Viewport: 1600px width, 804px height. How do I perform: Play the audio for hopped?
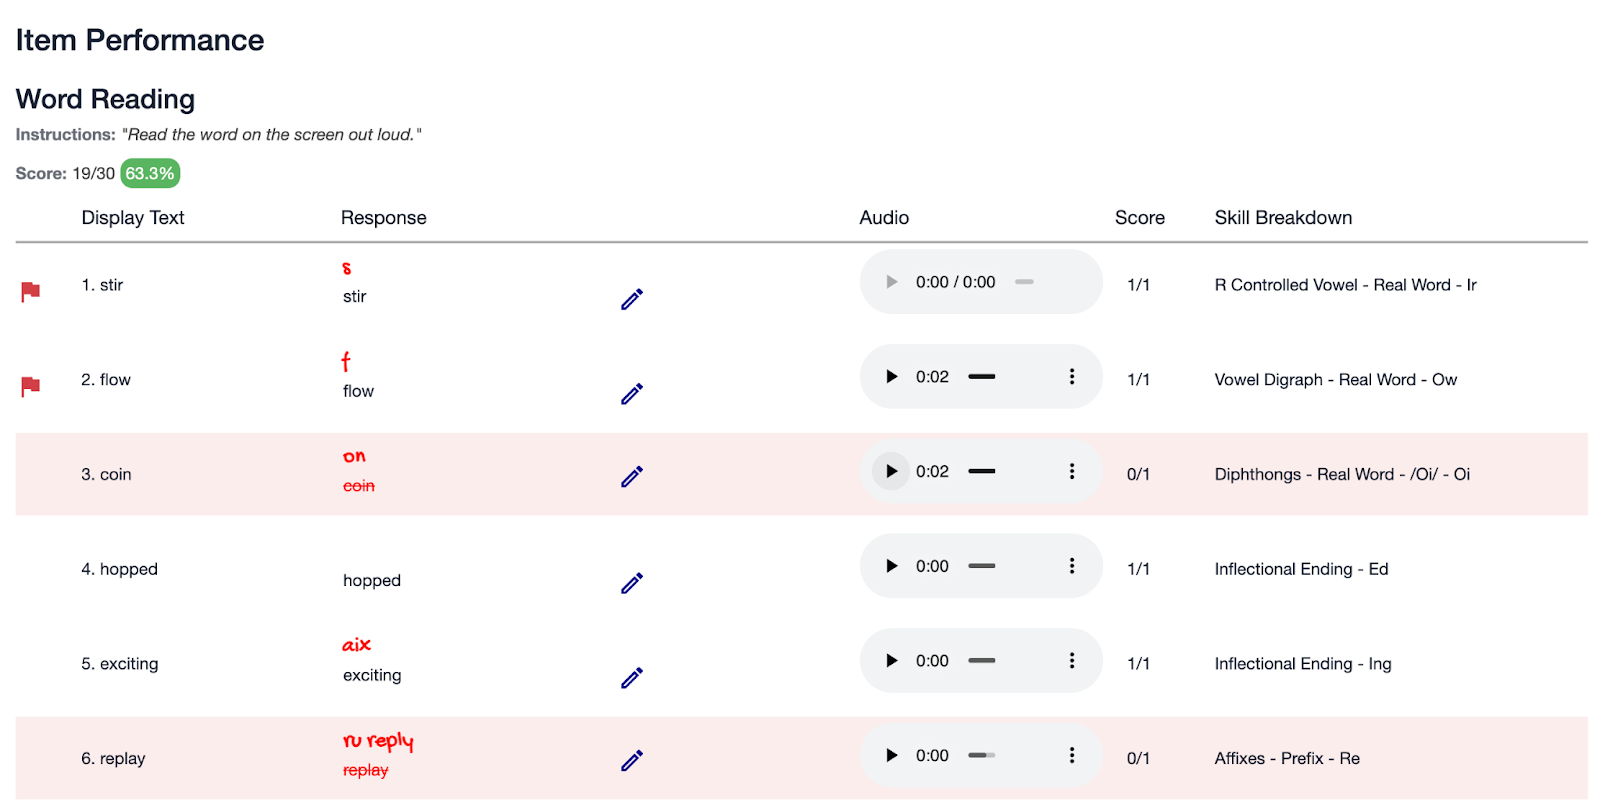coord(891,566)
